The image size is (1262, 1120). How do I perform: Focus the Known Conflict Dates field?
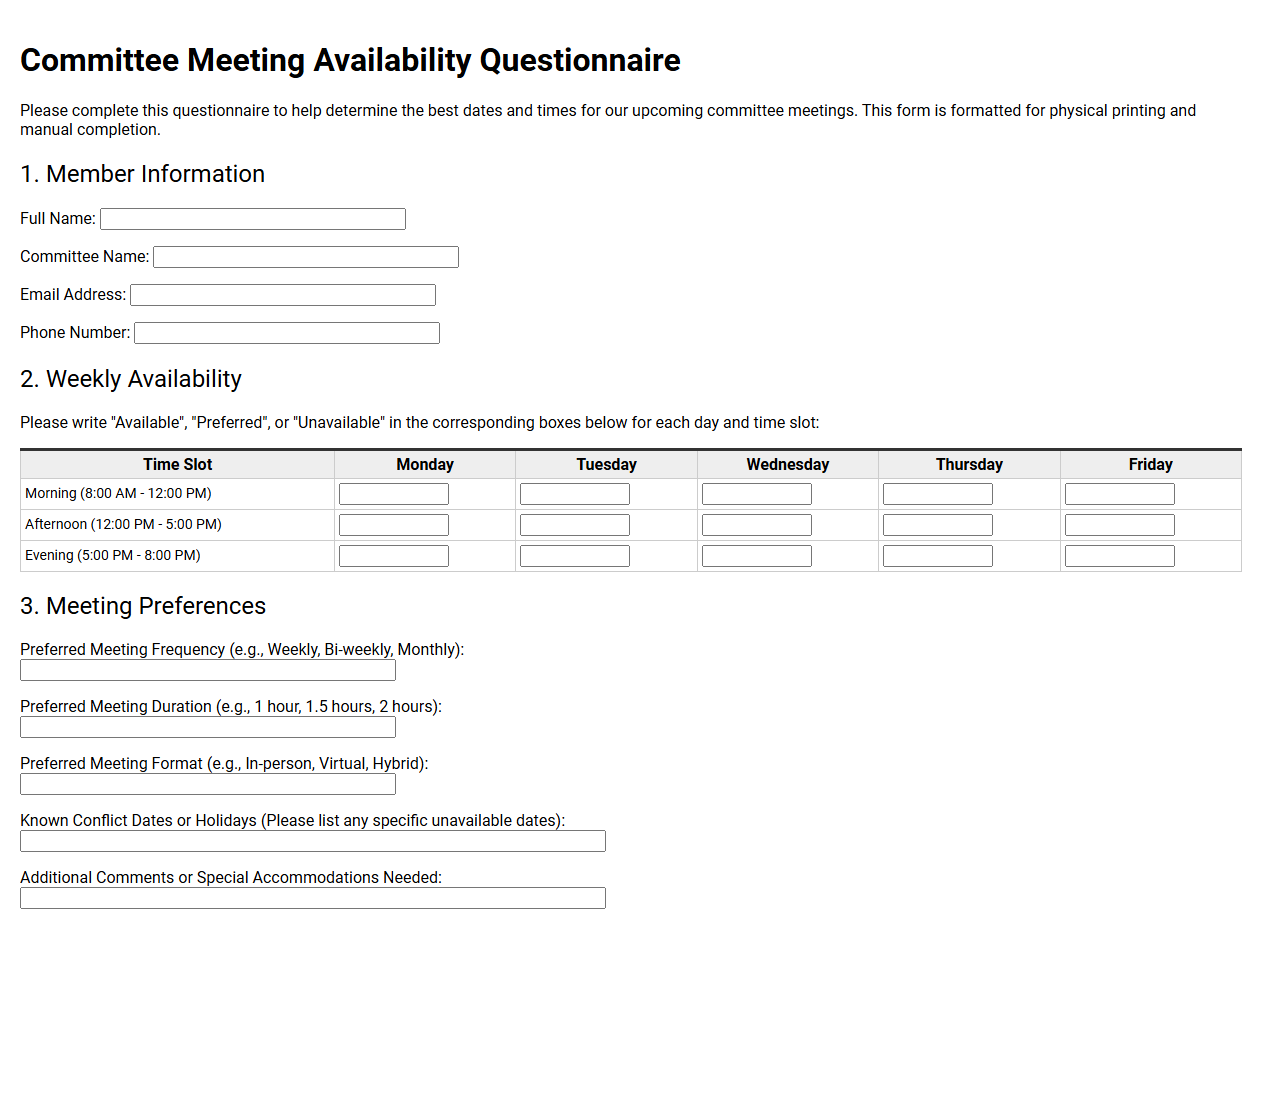(313, 841)
